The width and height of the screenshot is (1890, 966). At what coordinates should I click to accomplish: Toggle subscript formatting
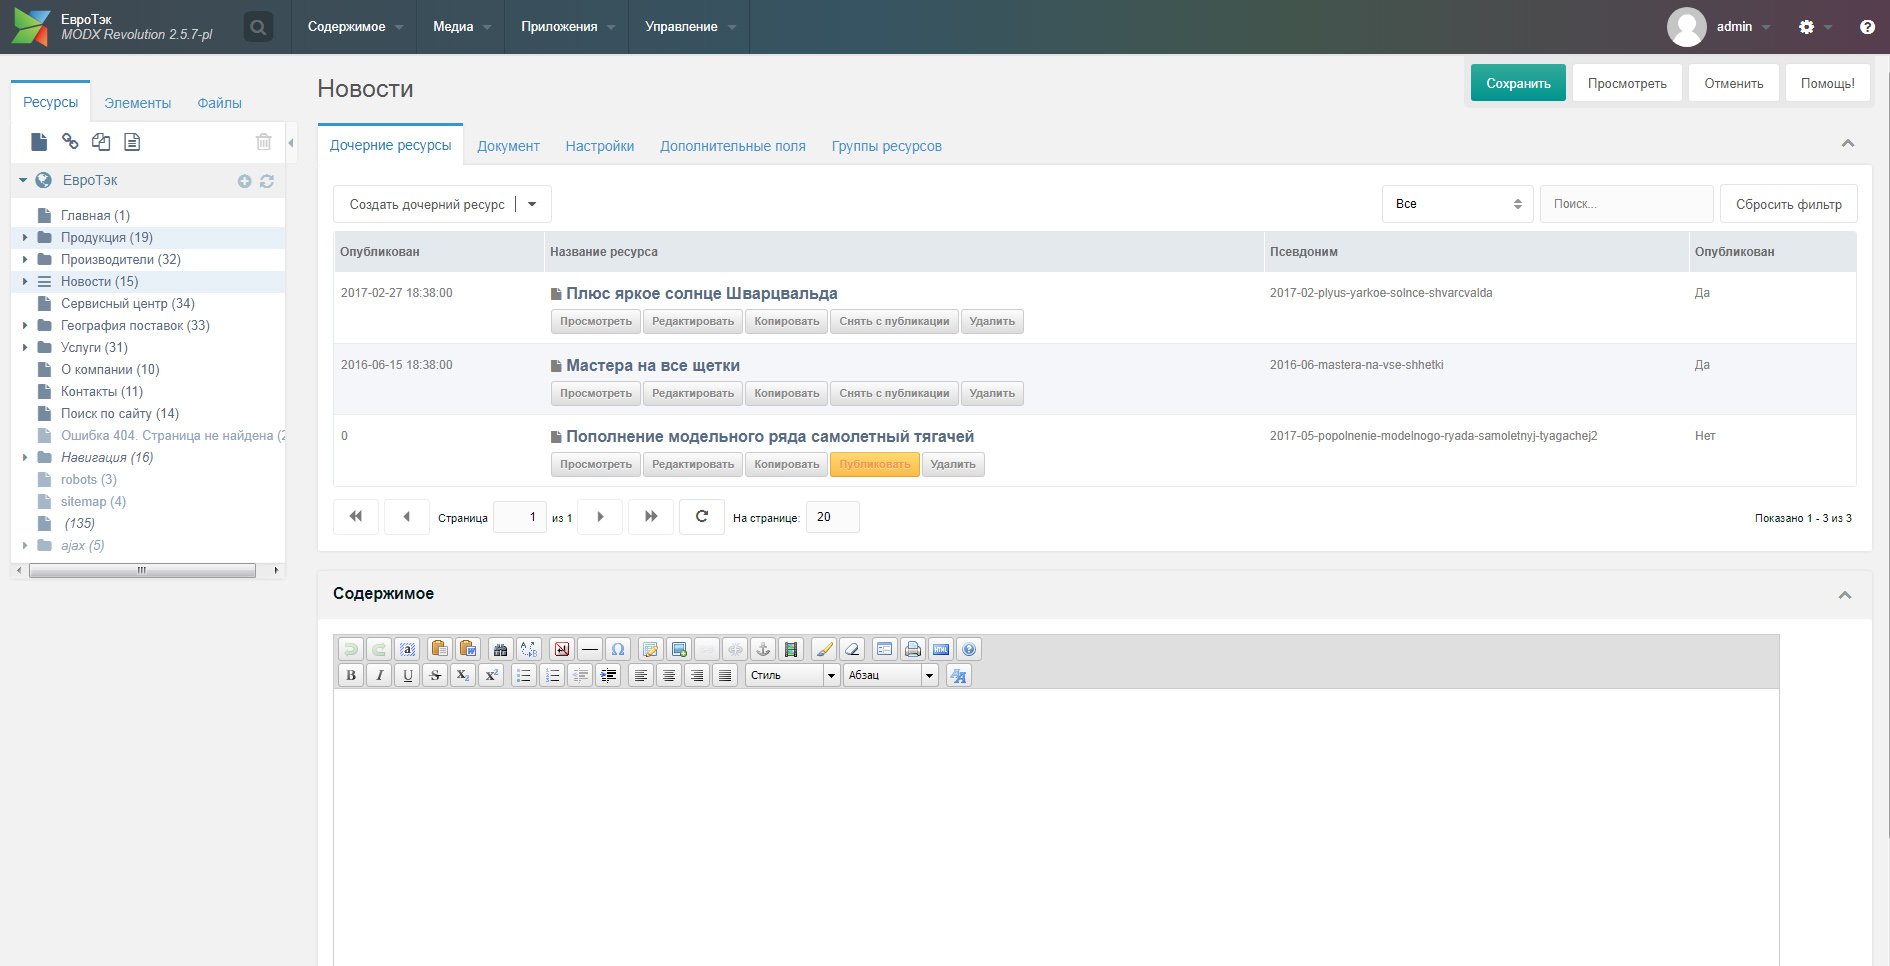coord(463,675)
